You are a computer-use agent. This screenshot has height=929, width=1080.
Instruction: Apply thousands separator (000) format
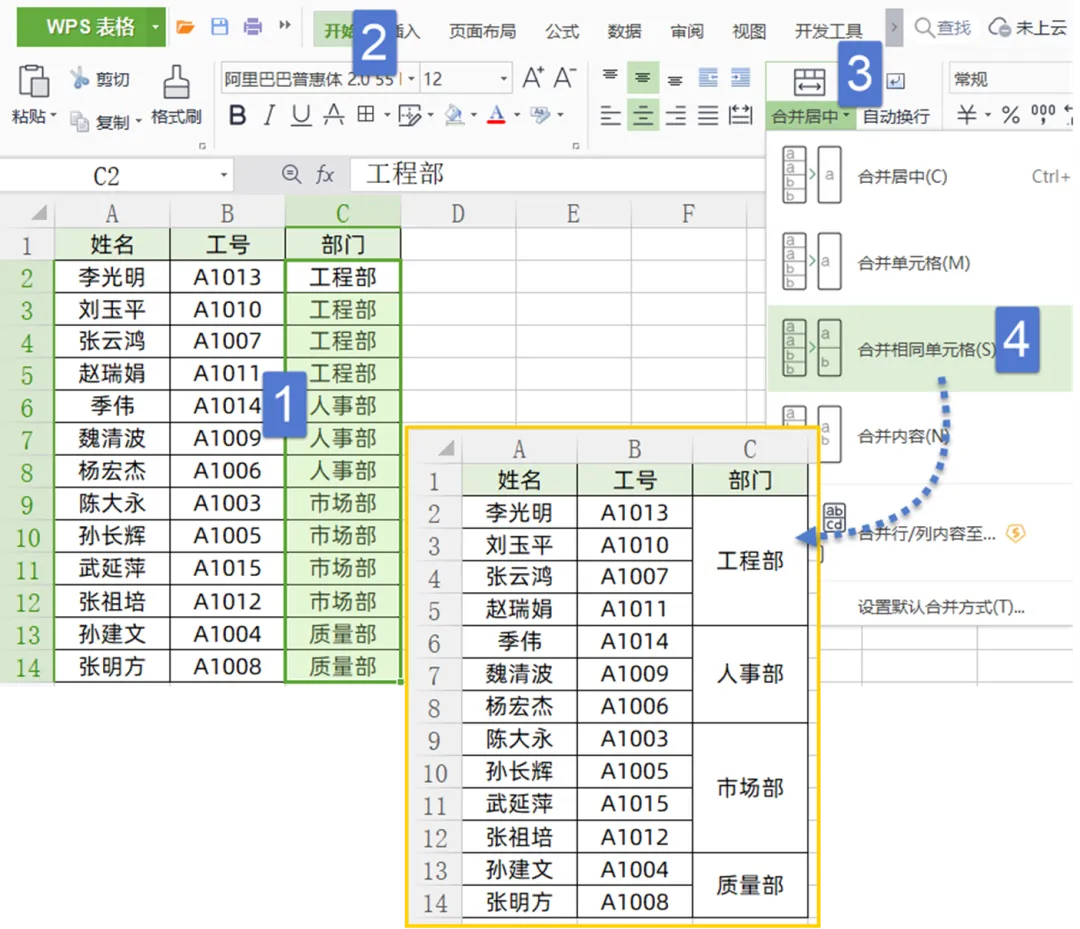coord(1042,114)
